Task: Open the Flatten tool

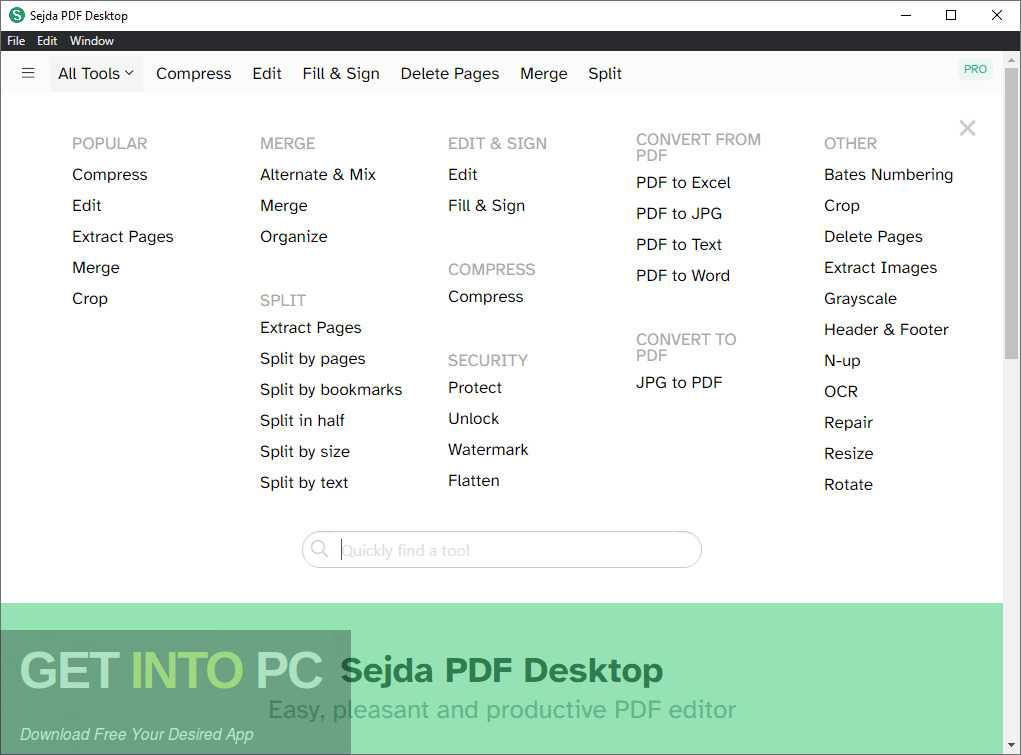Action: pyautogui.click(x=473, y=481)
